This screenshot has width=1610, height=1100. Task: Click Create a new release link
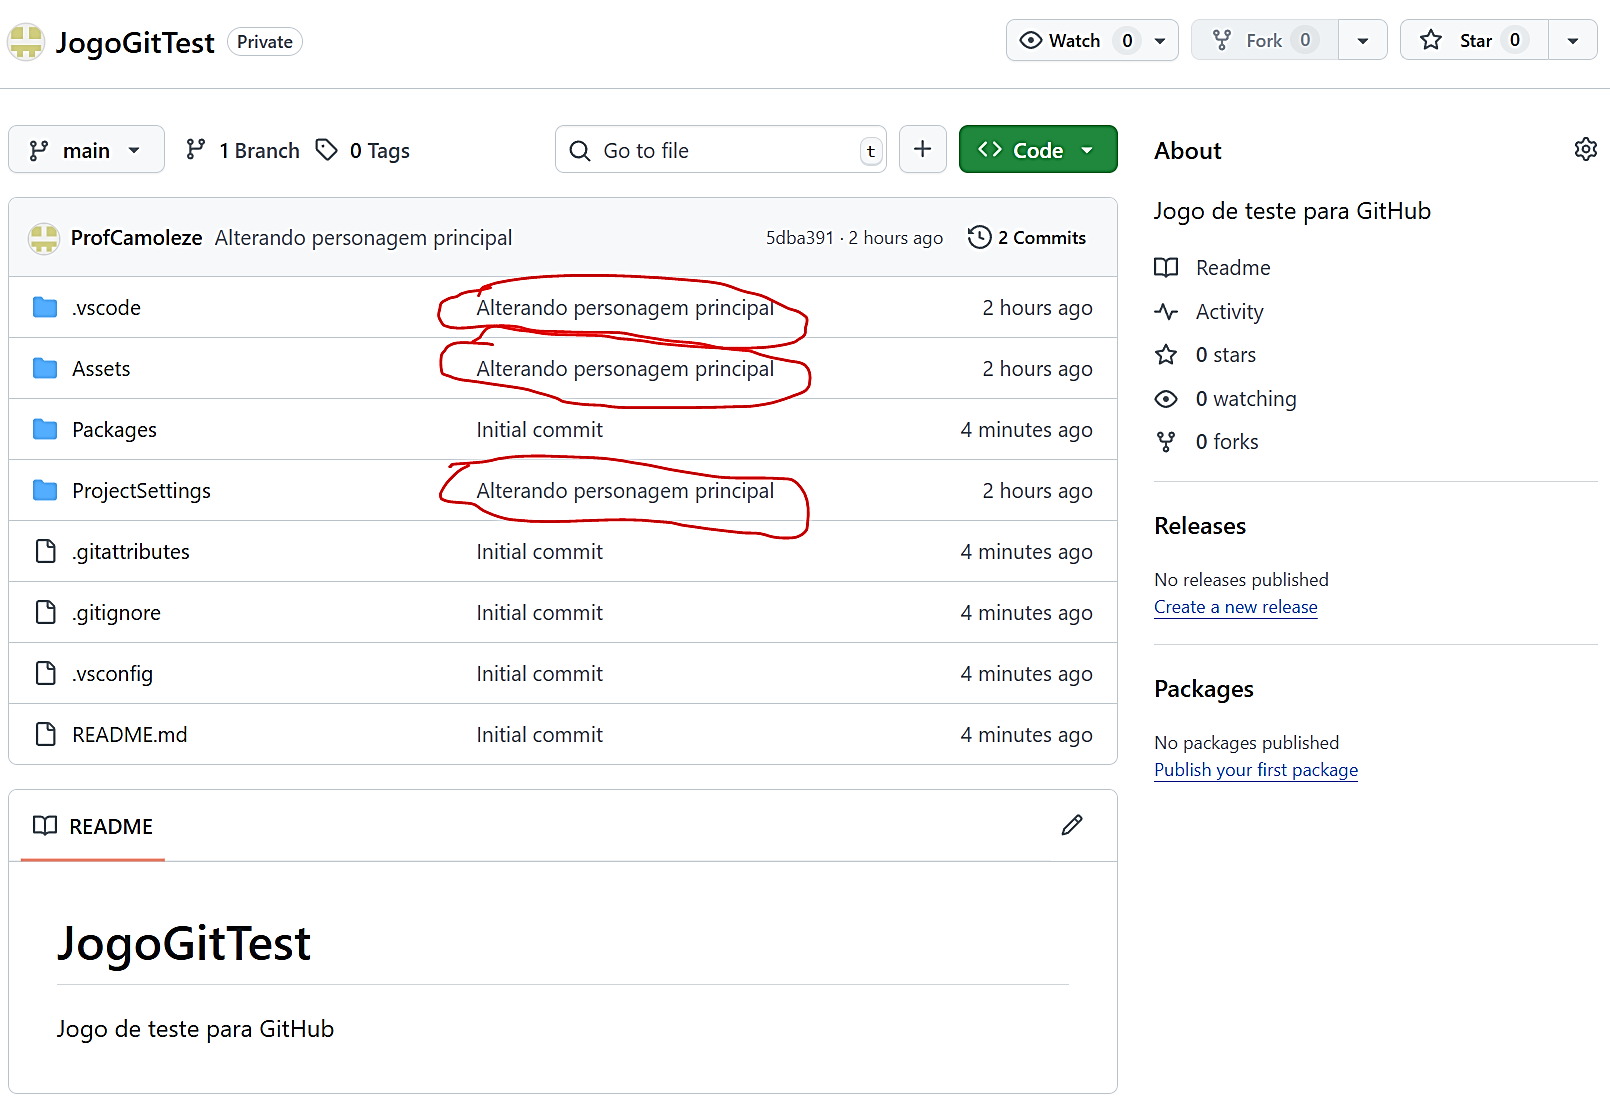click(1235, 607)
